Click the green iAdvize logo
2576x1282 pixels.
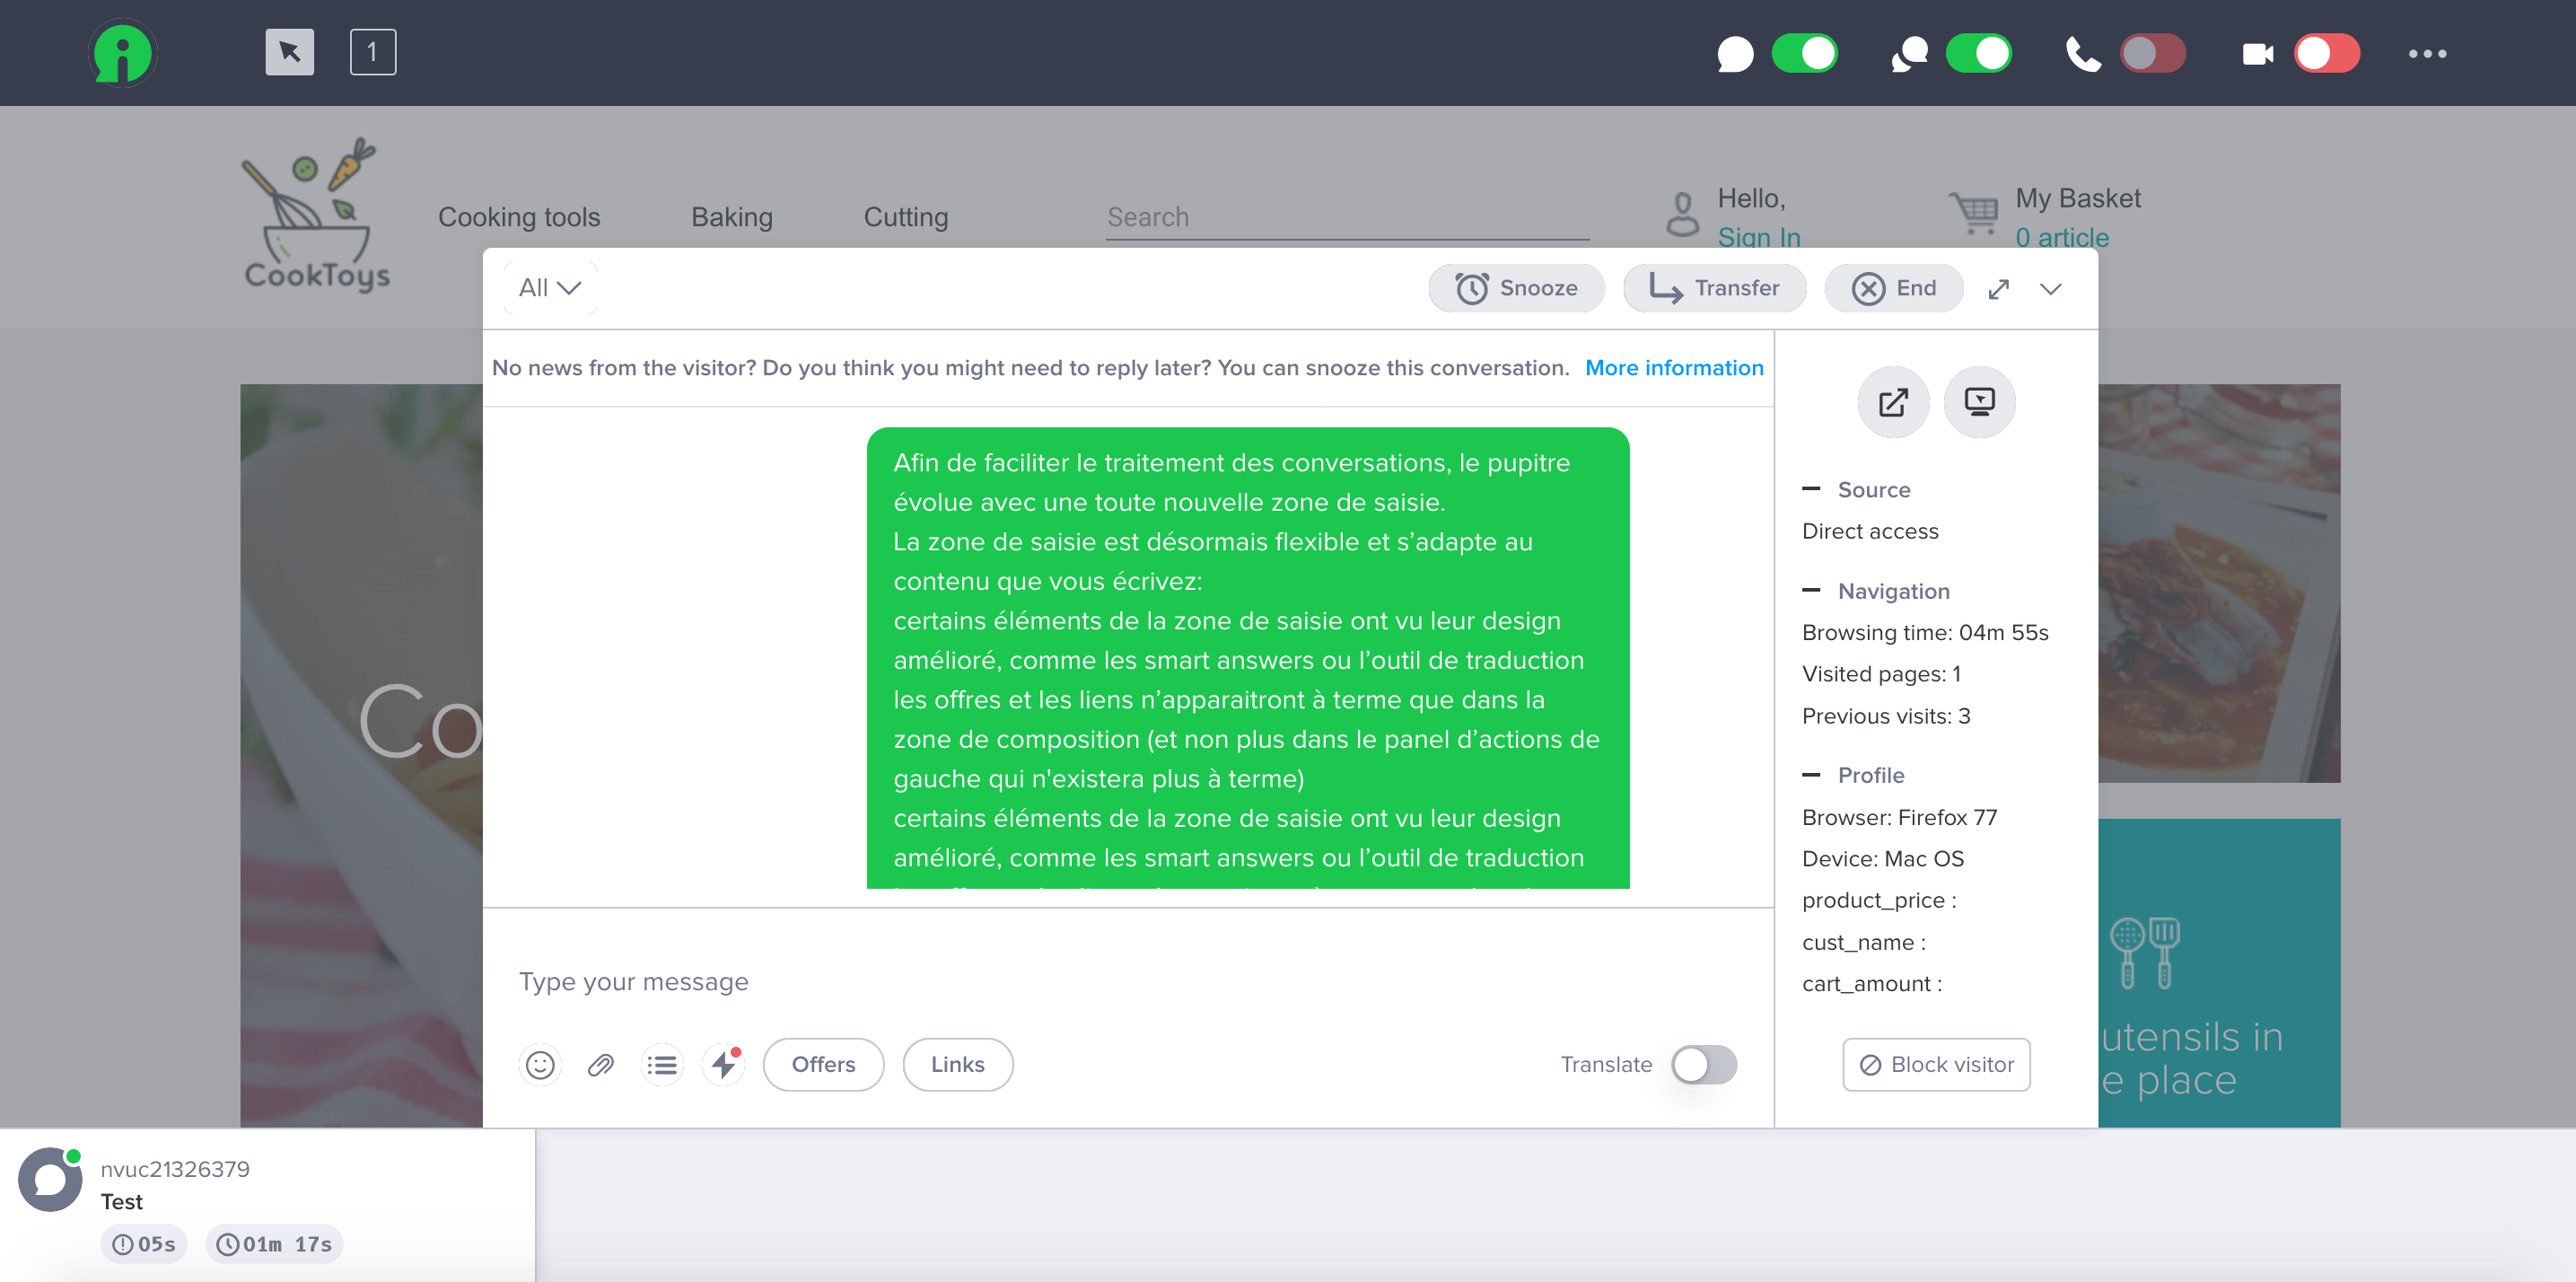tap(121, 53)
